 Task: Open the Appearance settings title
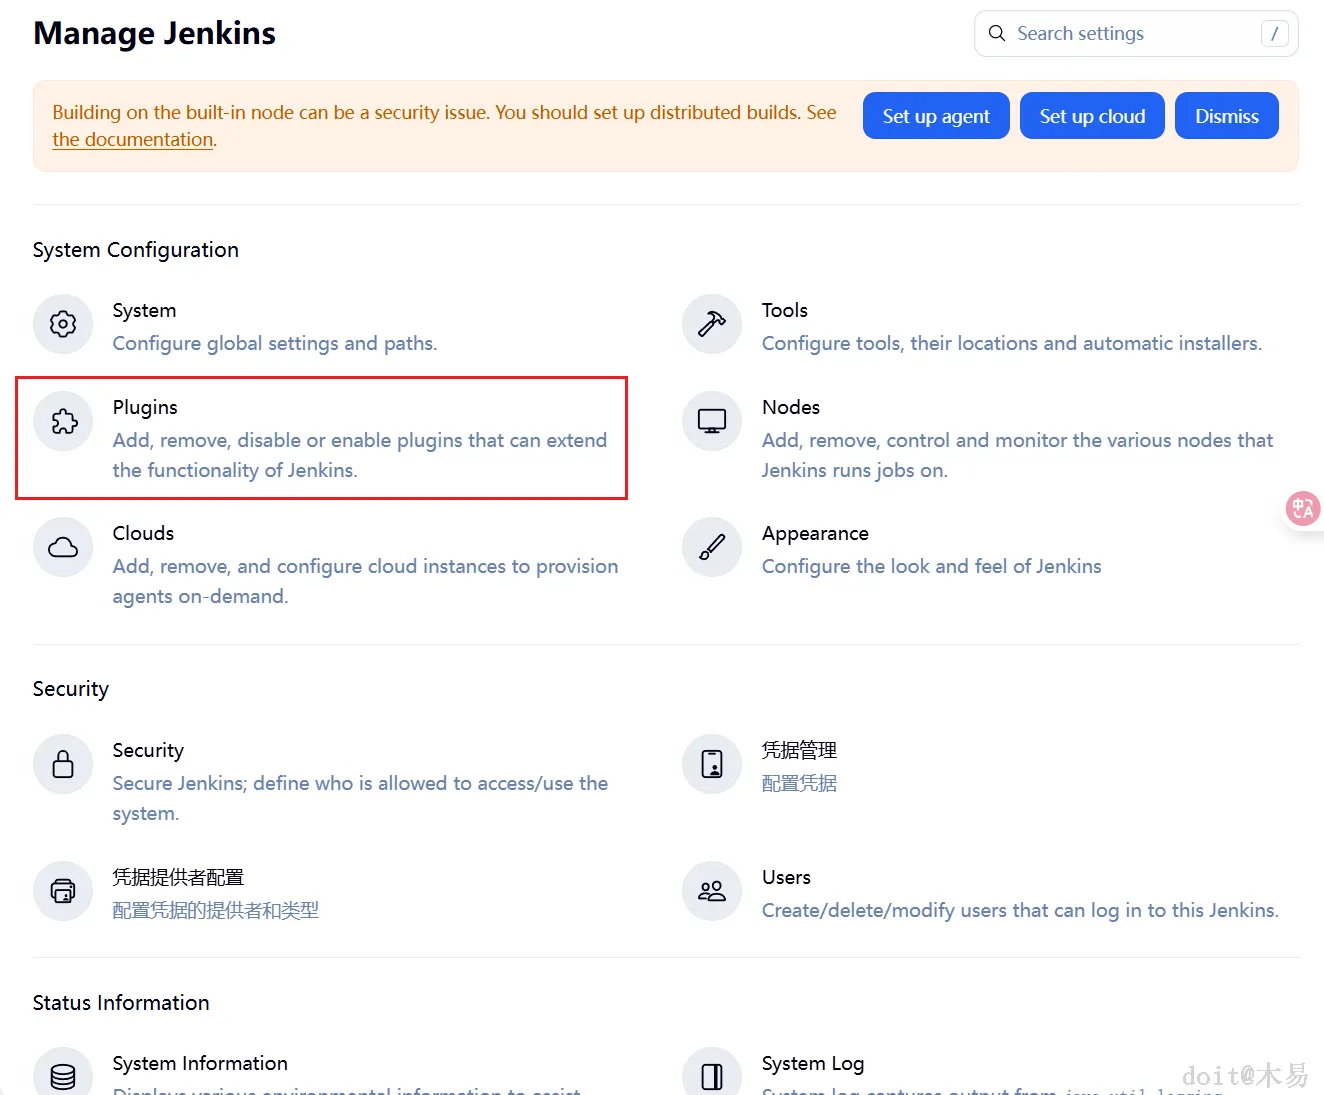point(815,533)
